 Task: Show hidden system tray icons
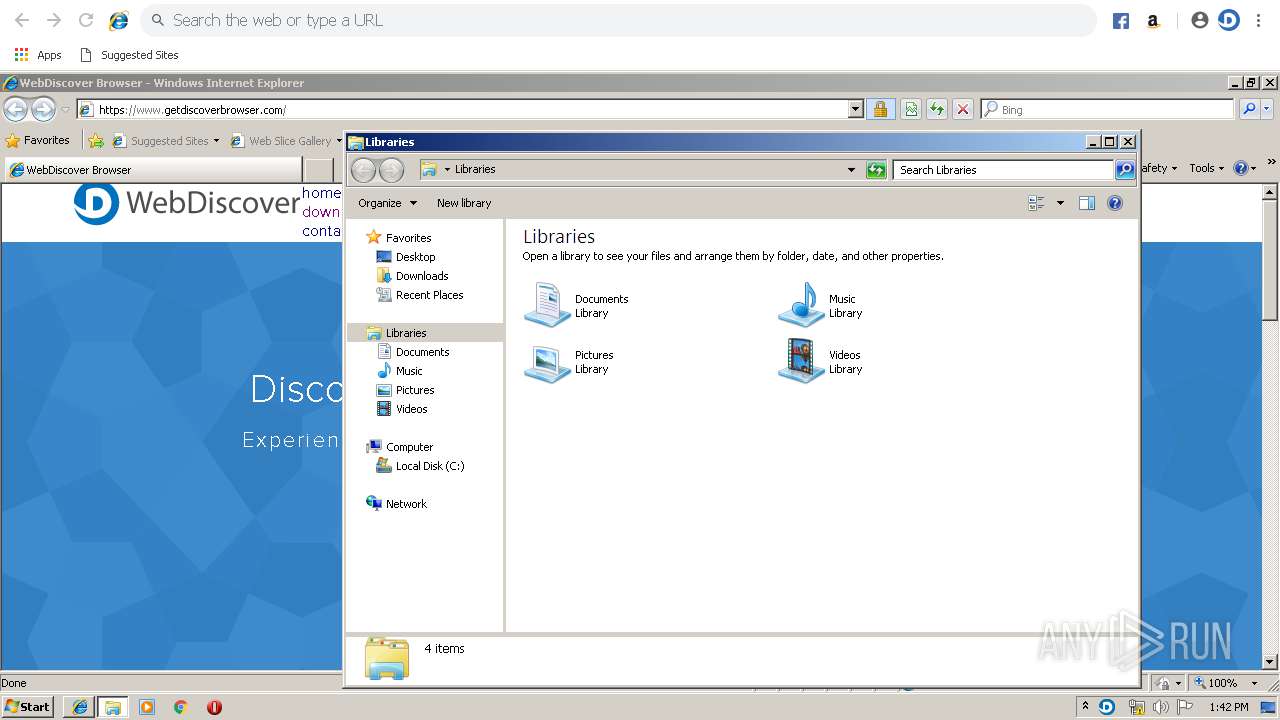click(1085, 706)
